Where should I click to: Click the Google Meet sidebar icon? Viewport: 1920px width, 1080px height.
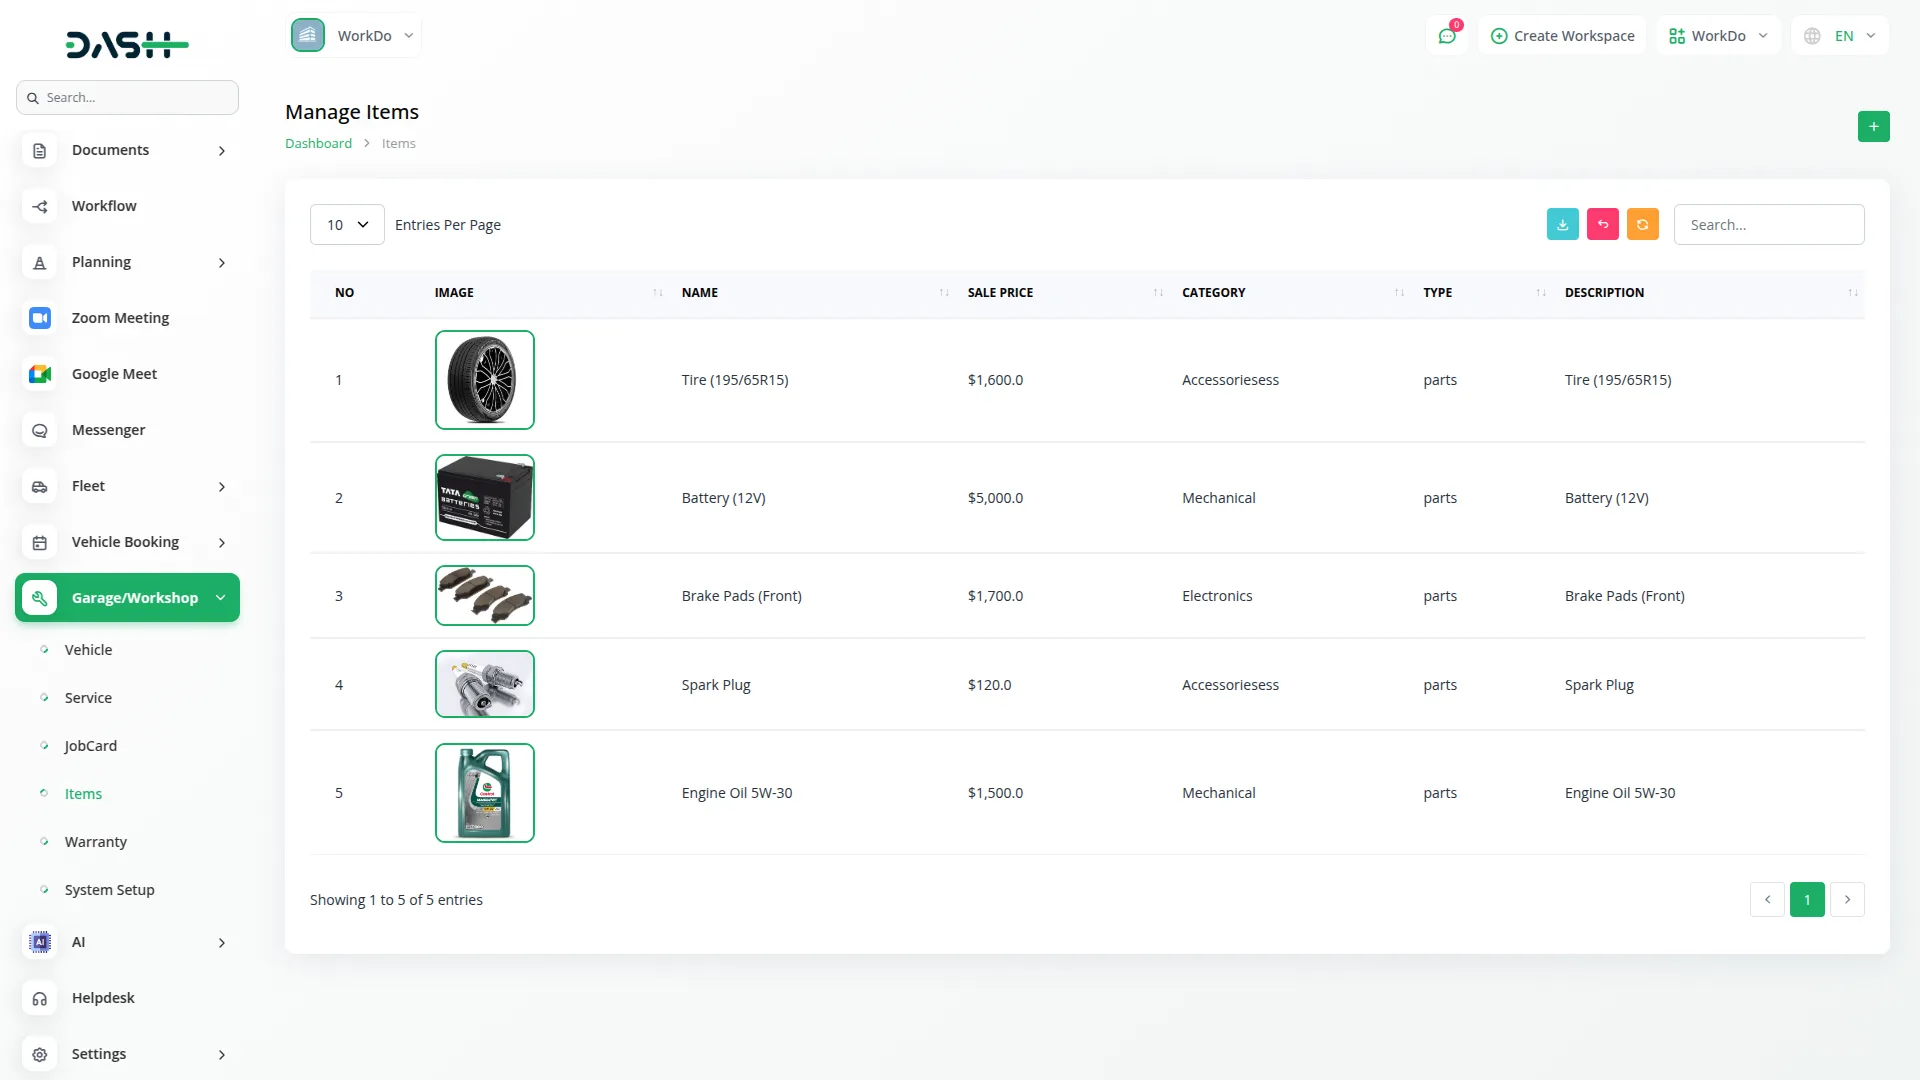pos(40,374)
